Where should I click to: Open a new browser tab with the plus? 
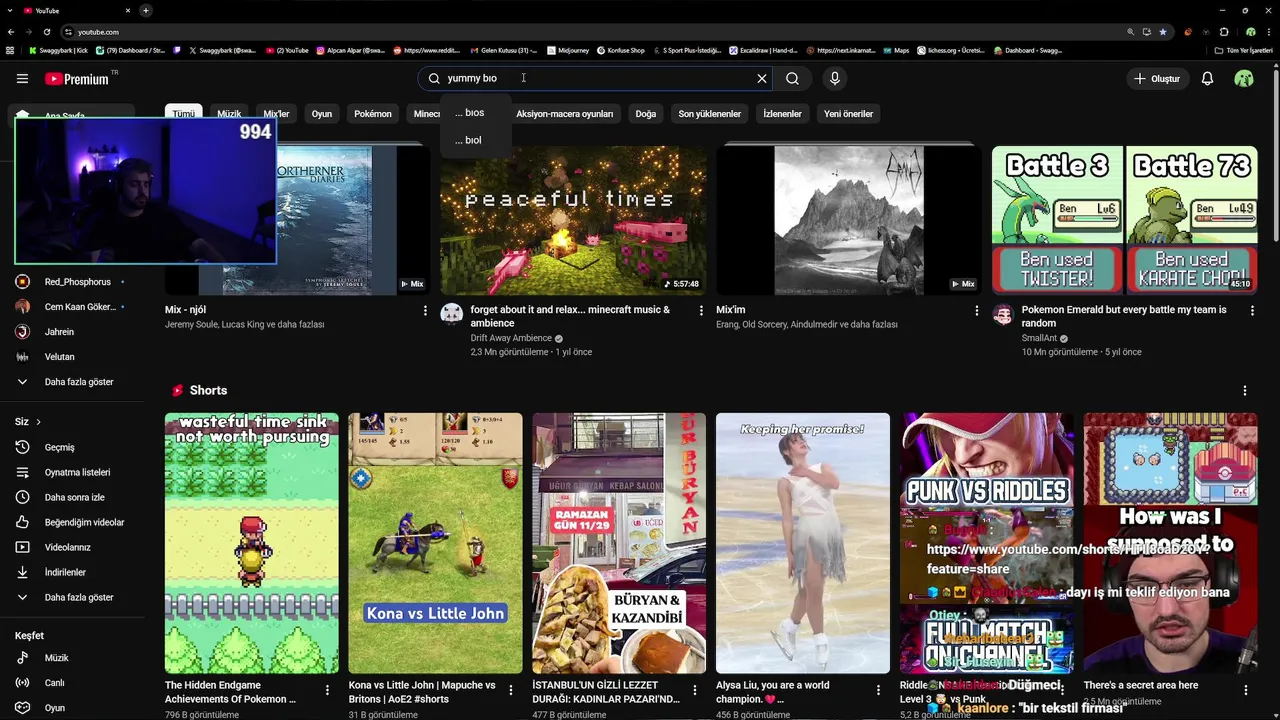coord(145,10)
